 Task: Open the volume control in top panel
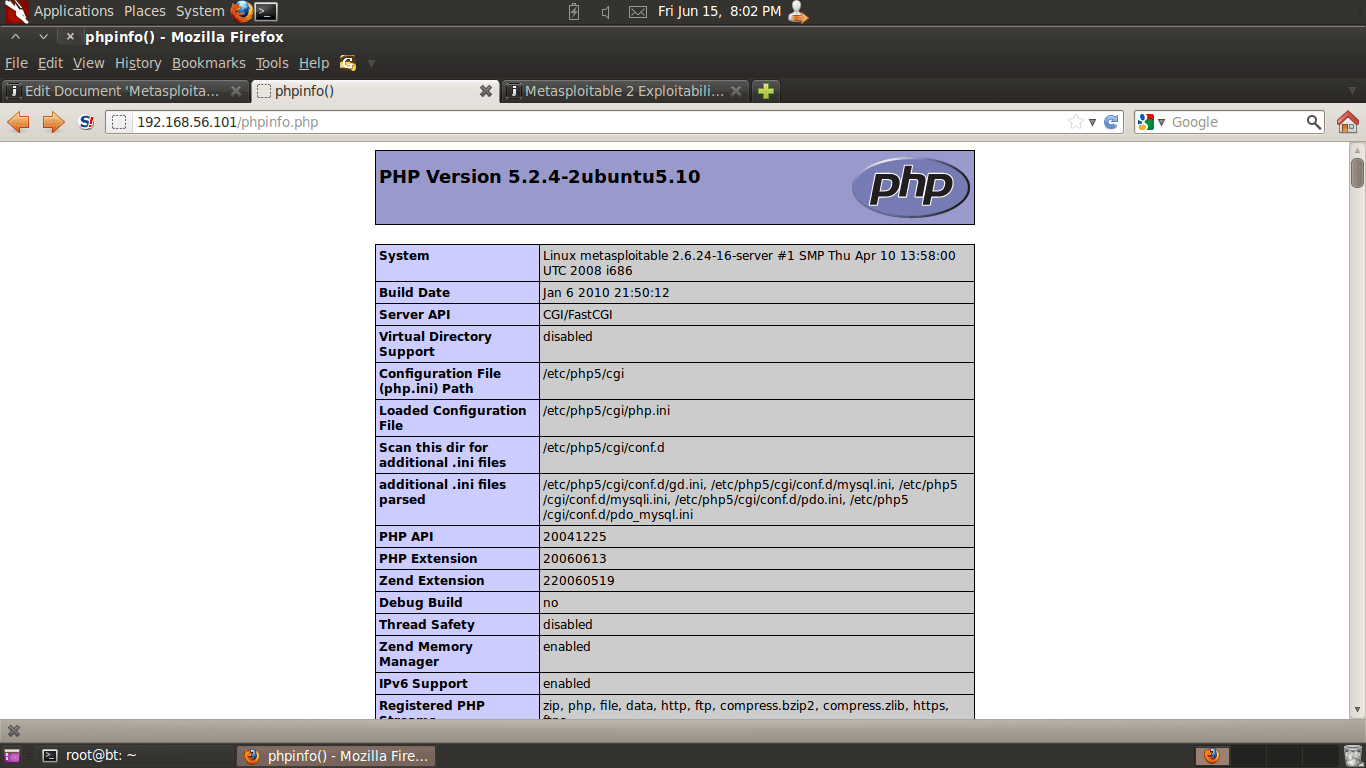(605, 12)
